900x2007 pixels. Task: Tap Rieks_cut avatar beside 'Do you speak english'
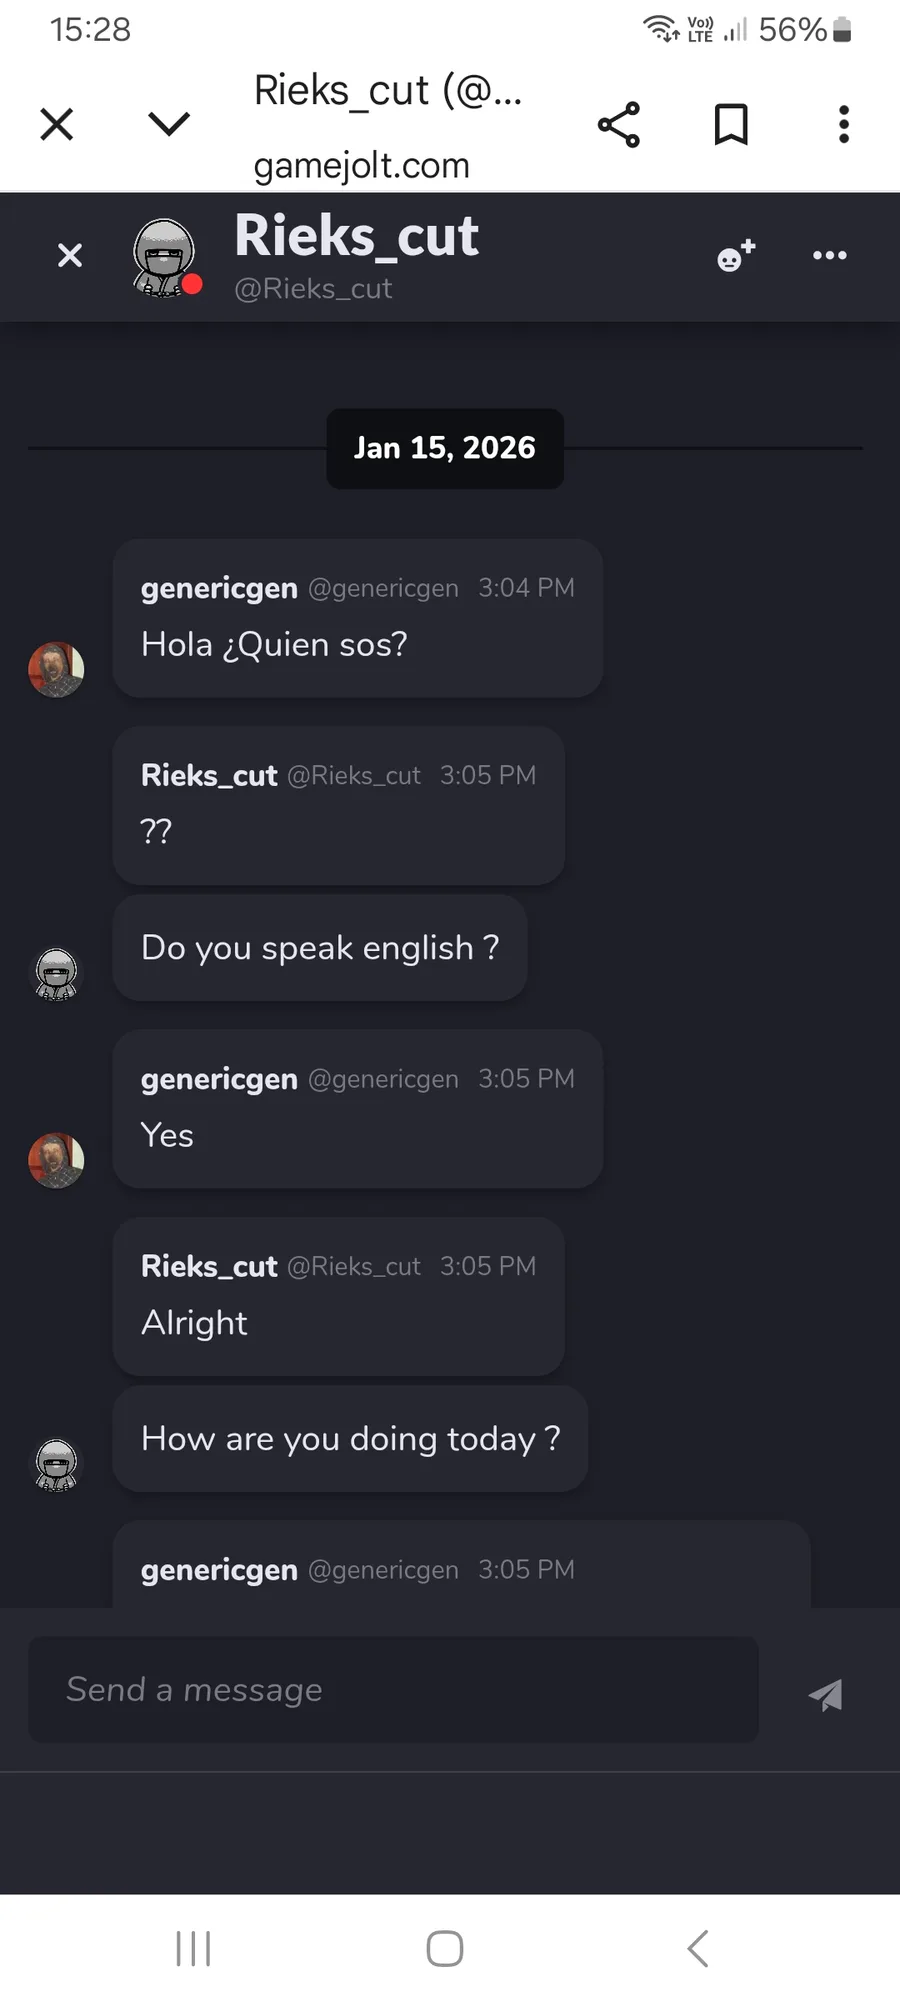tap(56, 973)
